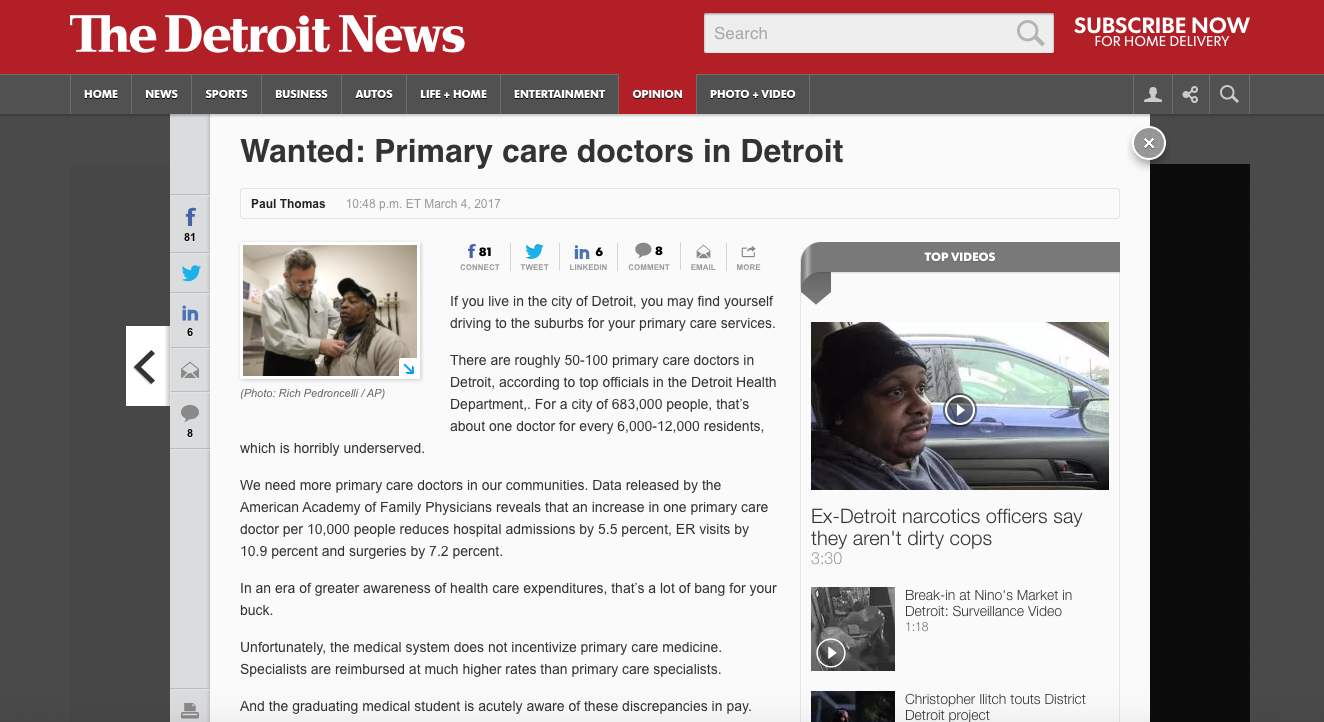Close the article overlay with X button
The width and height of the screenshot is (1324, 722).
click(x=1149, y=143)
